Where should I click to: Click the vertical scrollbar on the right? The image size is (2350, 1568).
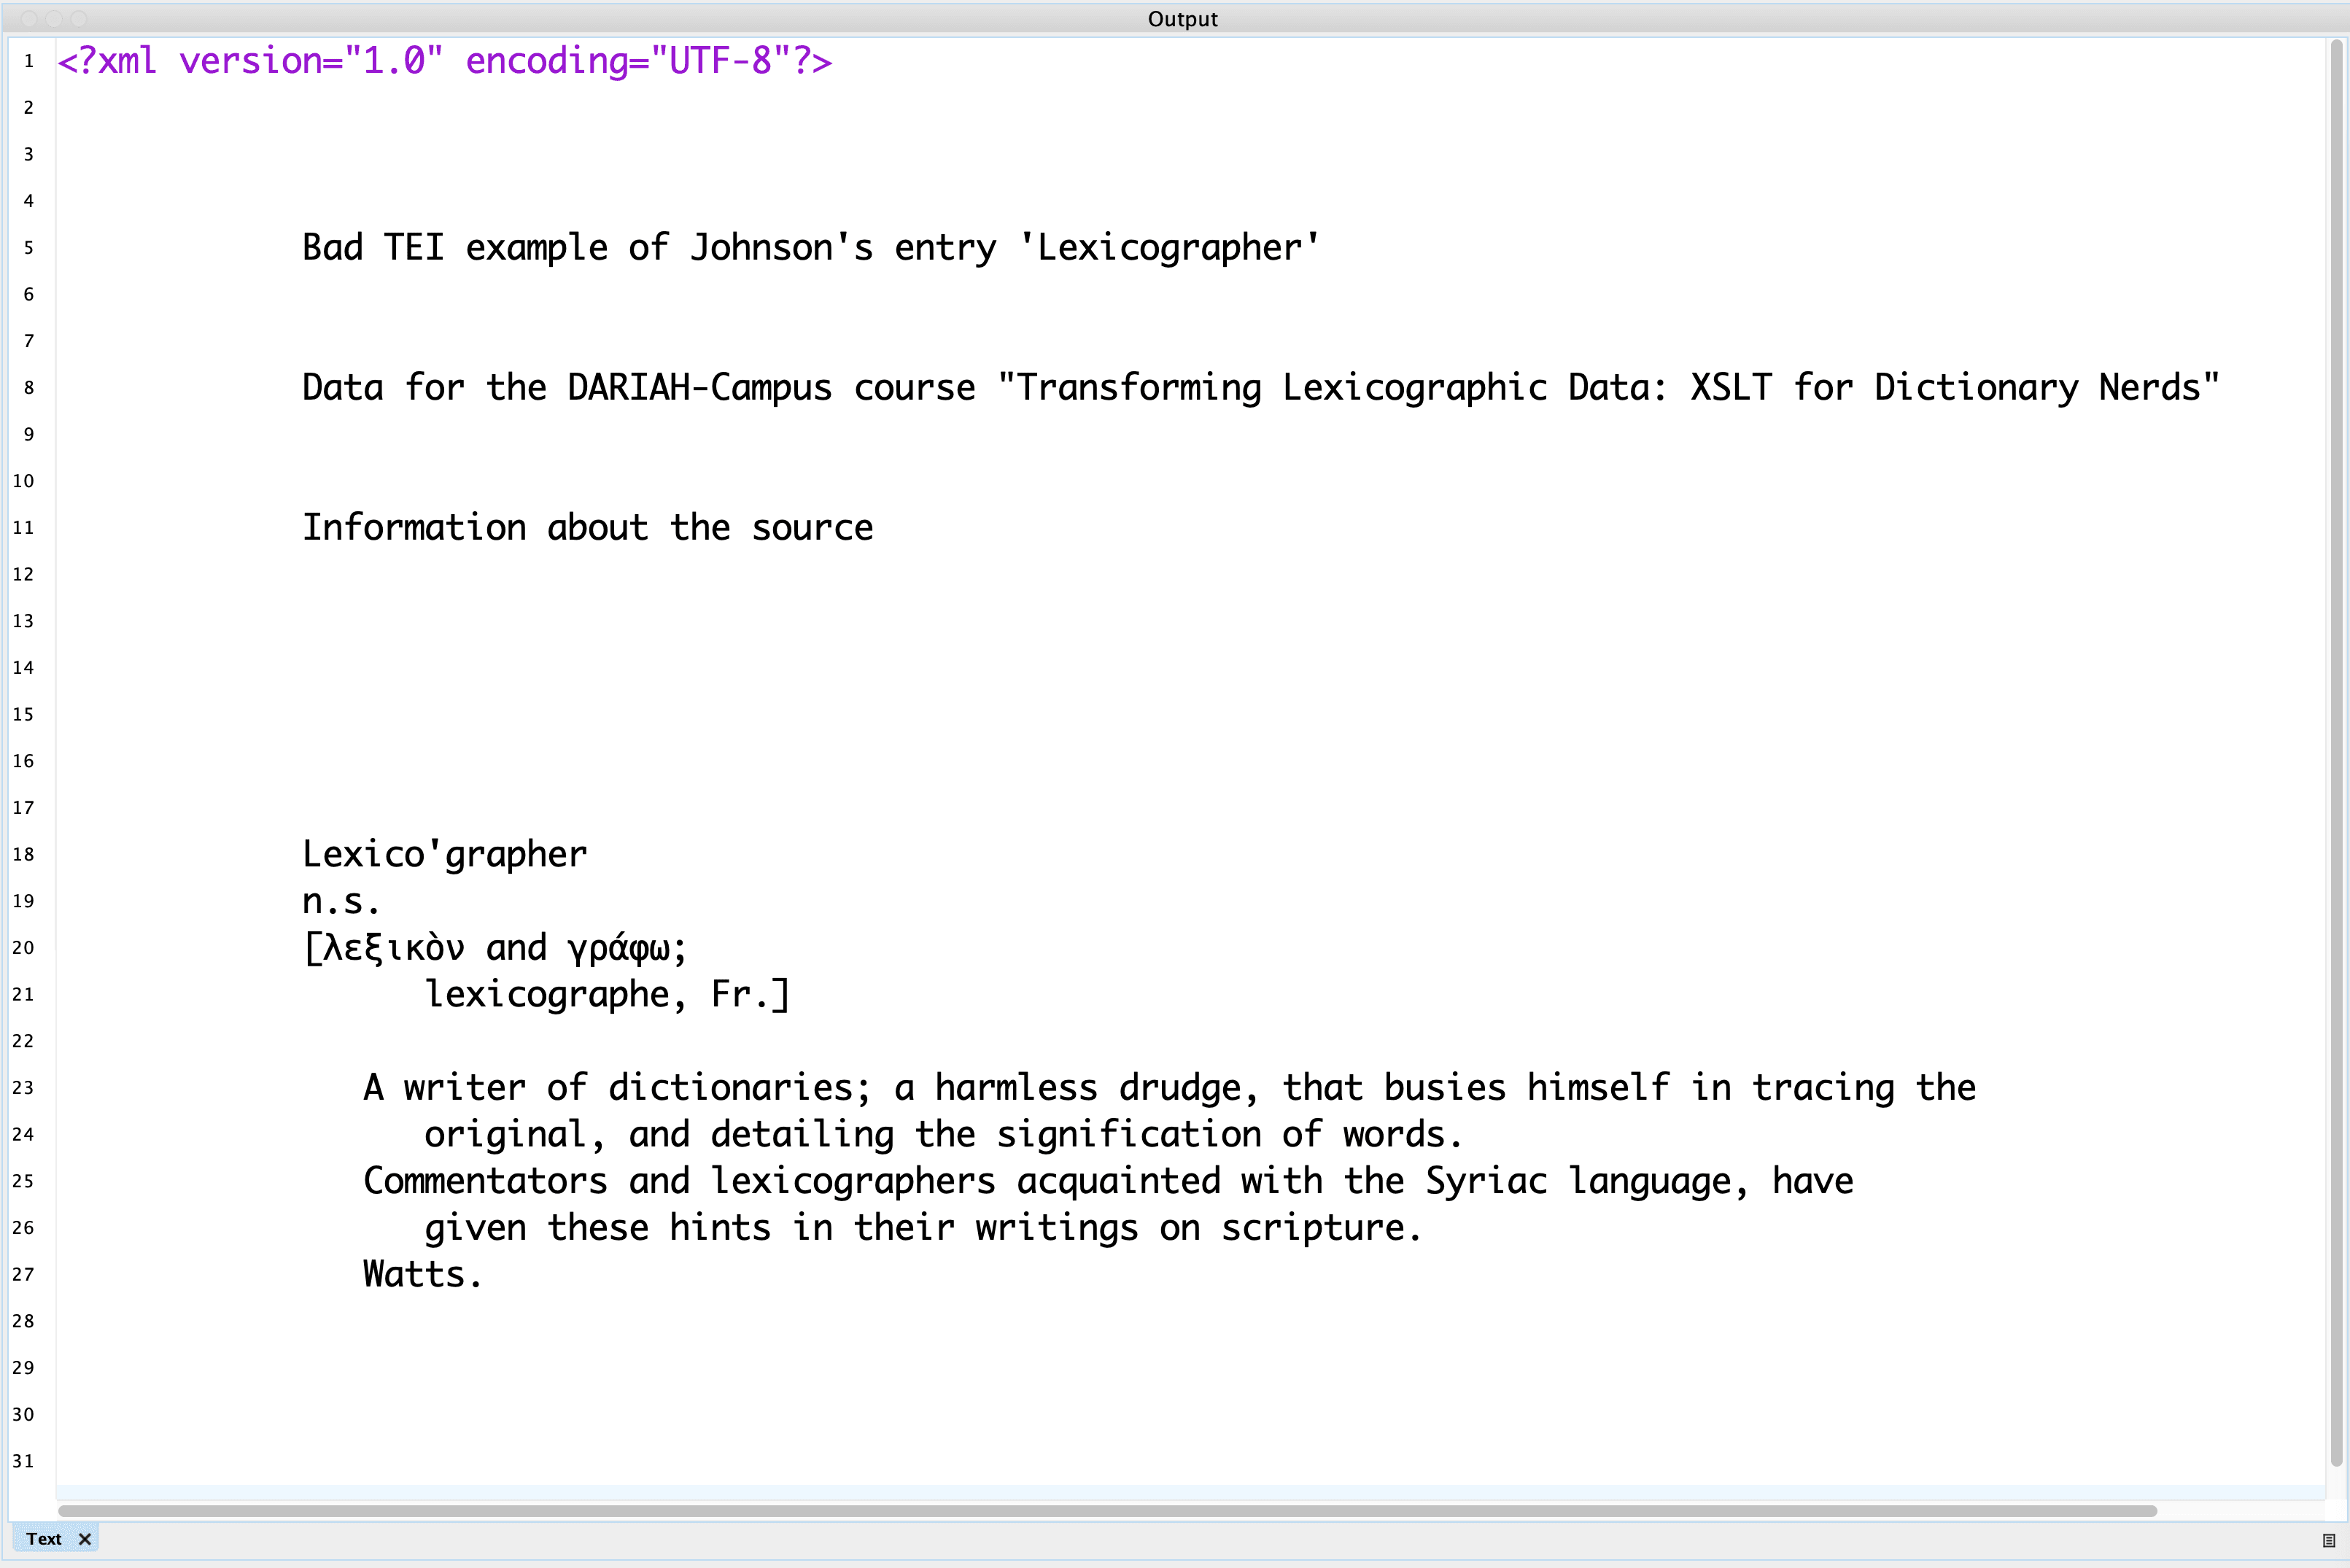tap(2336, 750)
